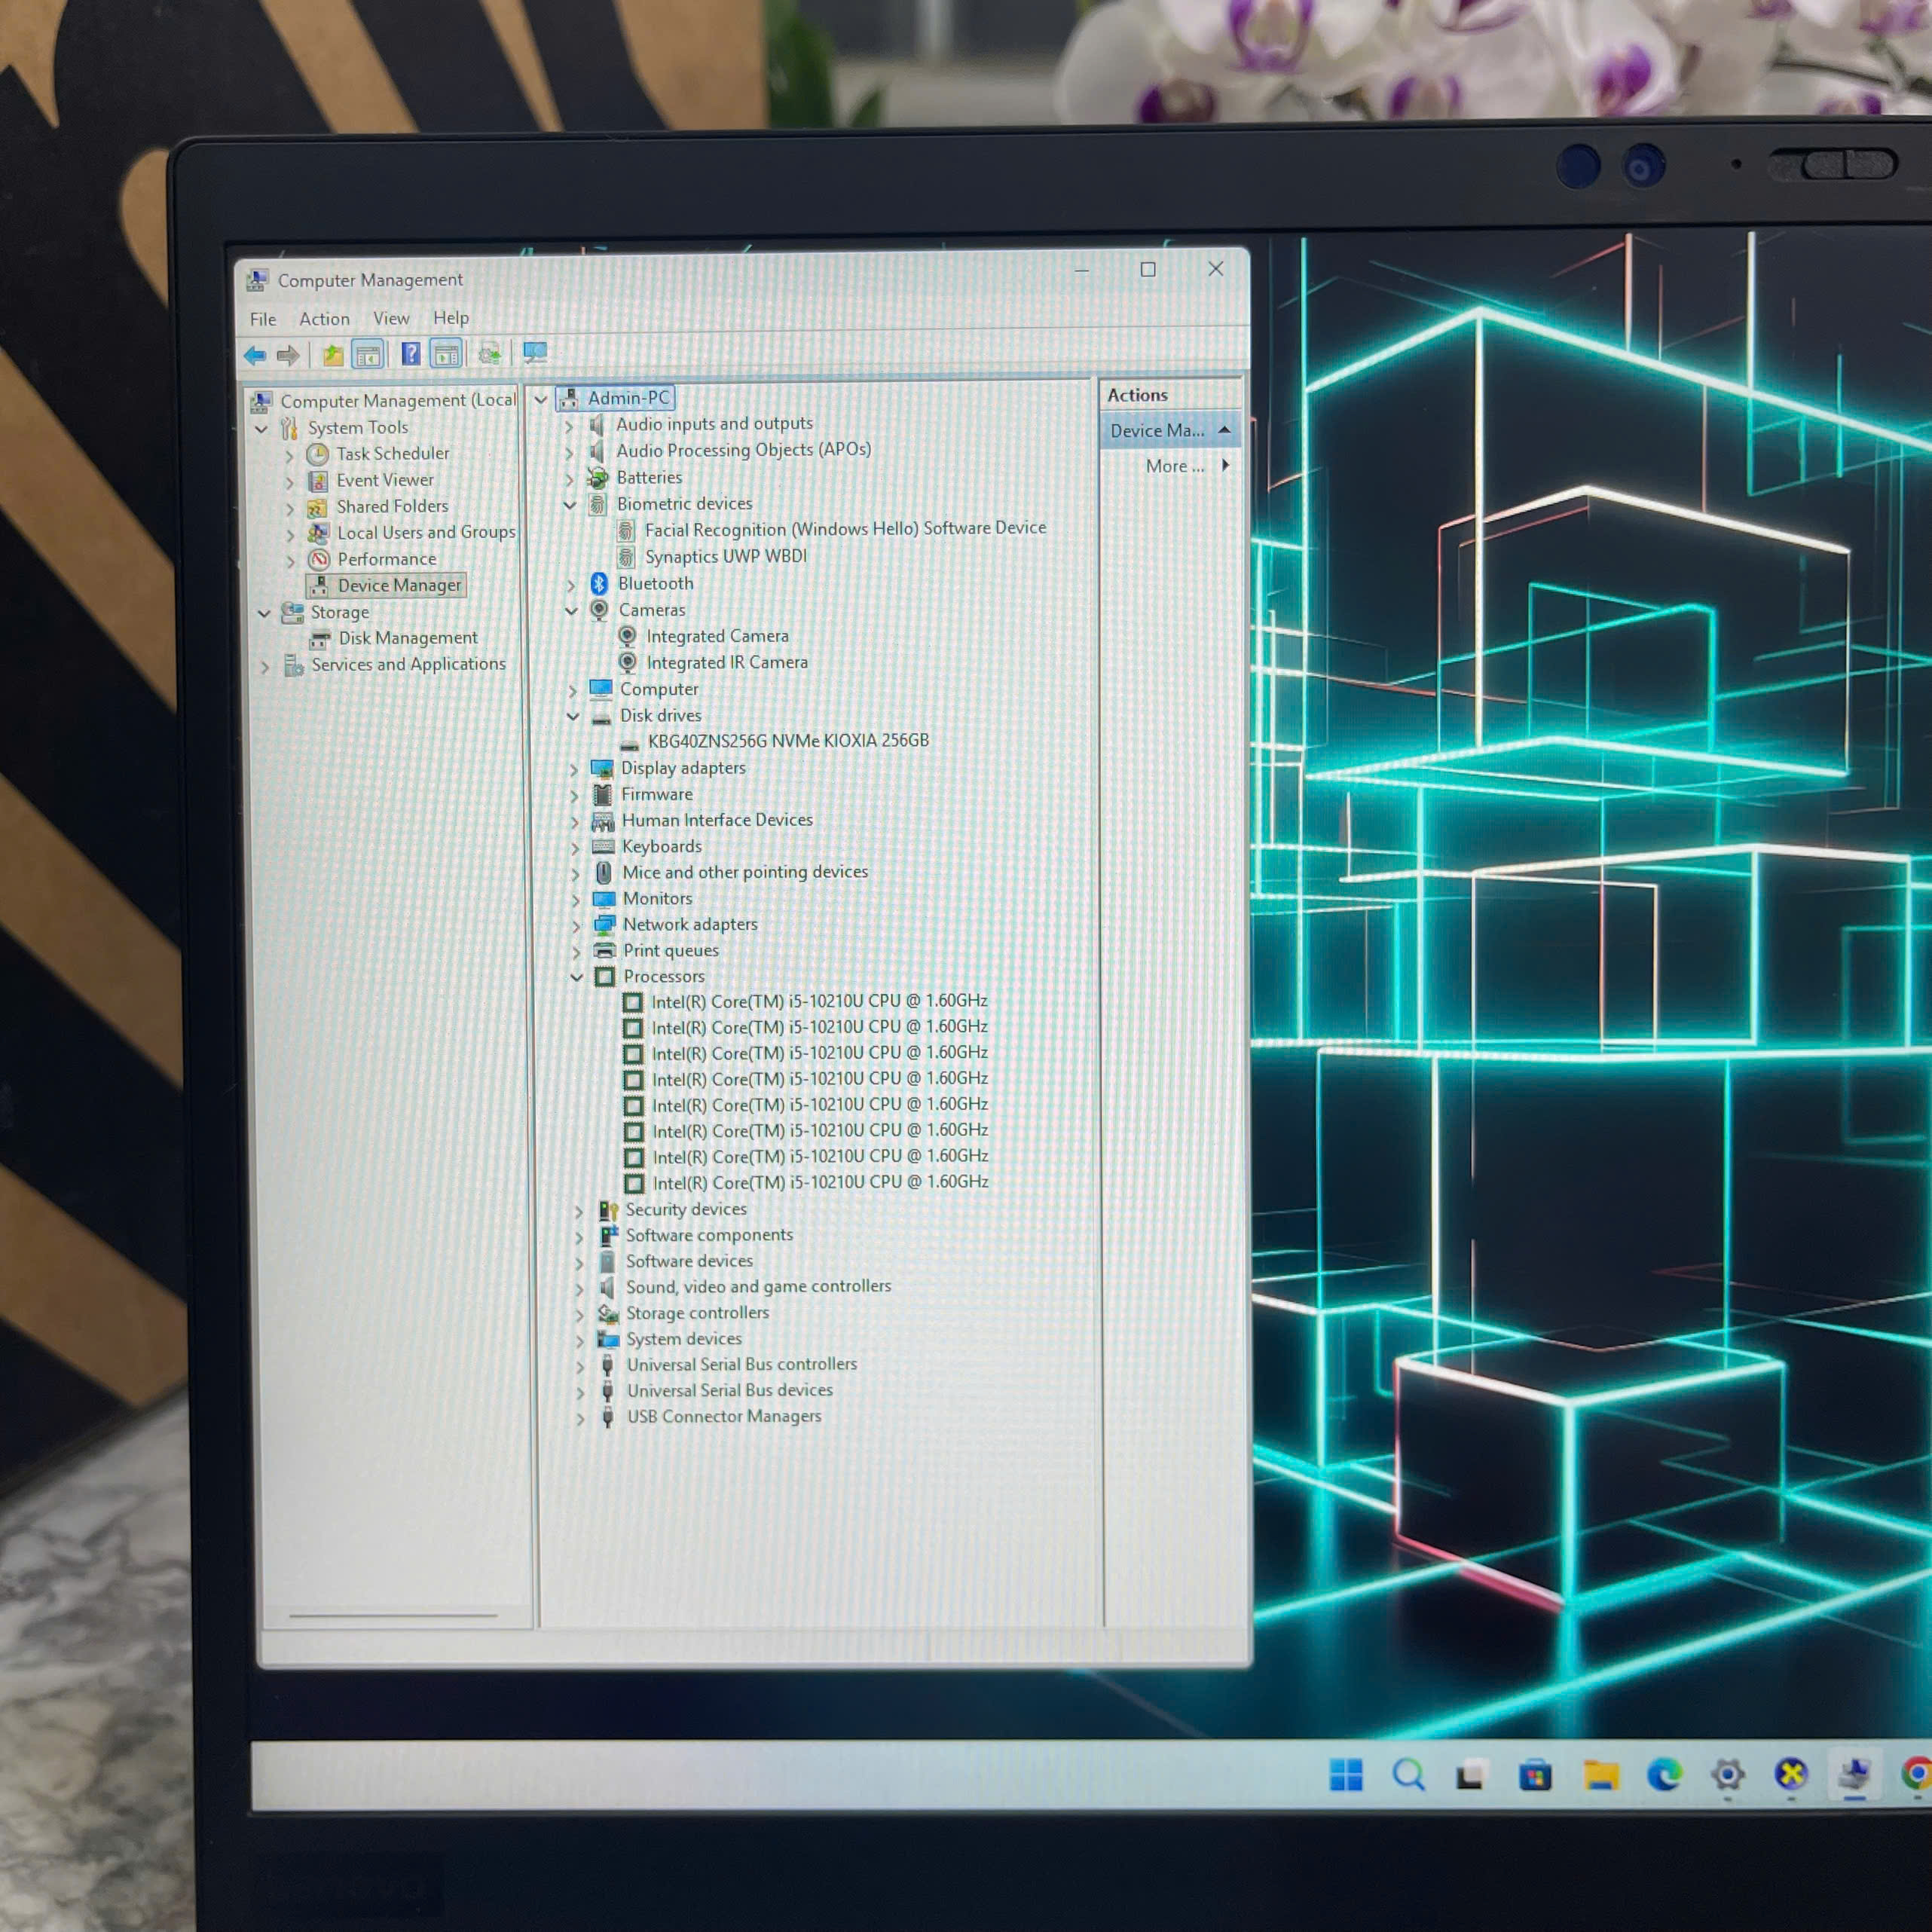Expand the System devices category
The width and height of the screenshot is (1932, 1932).
579,1341
